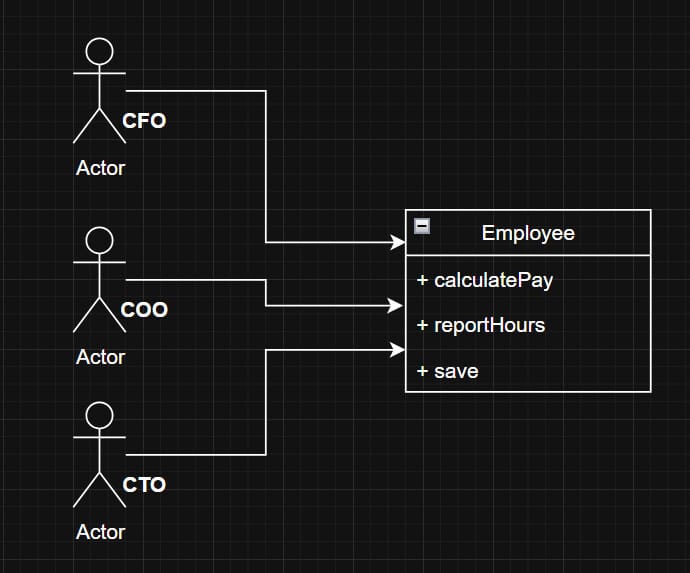690x573 pixels.
Task: Select the save method row
Action: [x=528, y=371]
